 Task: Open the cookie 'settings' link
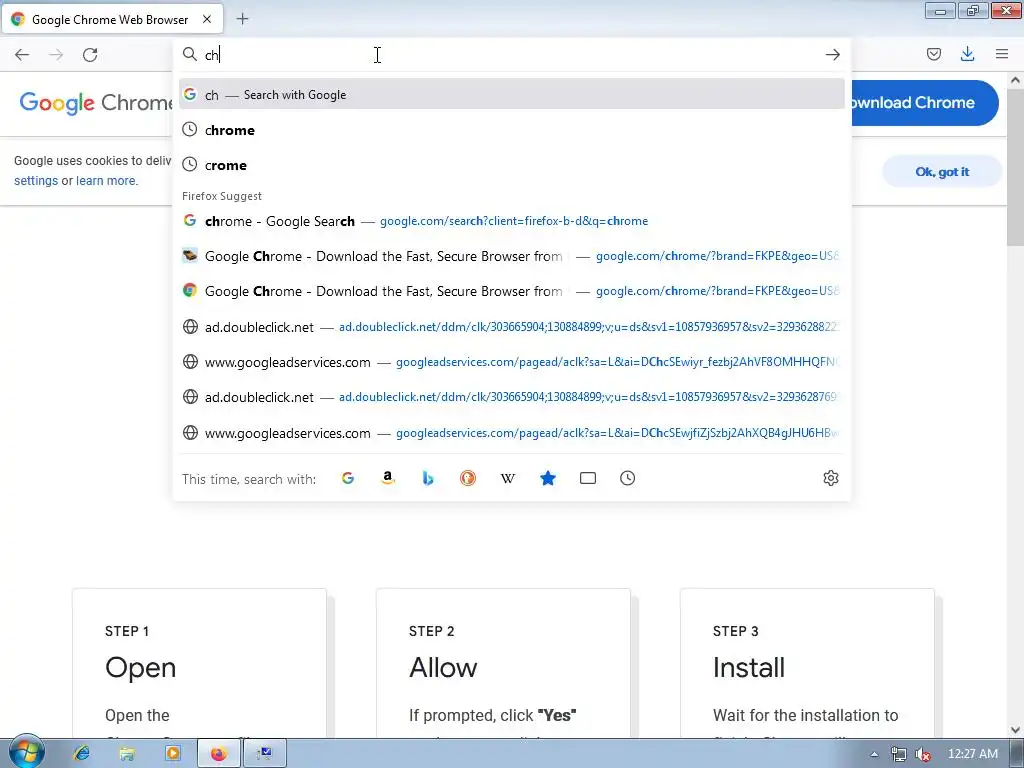(36, 181)
